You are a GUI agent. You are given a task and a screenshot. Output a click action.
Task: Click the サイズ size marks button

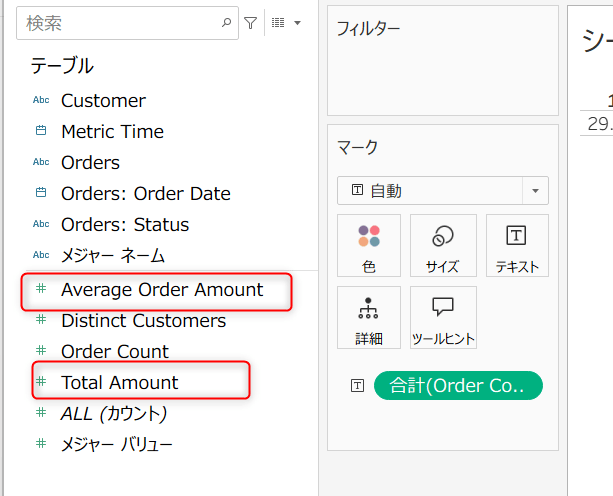(443, 245)
